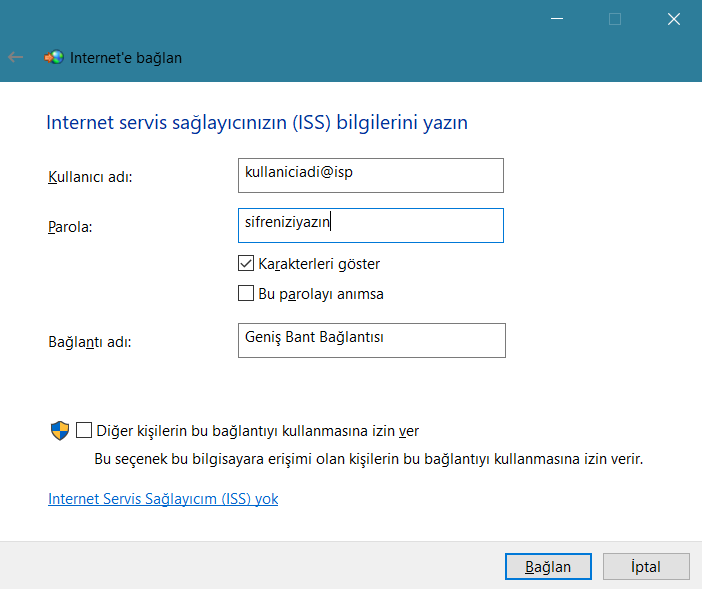The width and height of the screenshot is (702, 589).
Task: Click the ISS bilgilerini yazın heading
Action: 257,123
